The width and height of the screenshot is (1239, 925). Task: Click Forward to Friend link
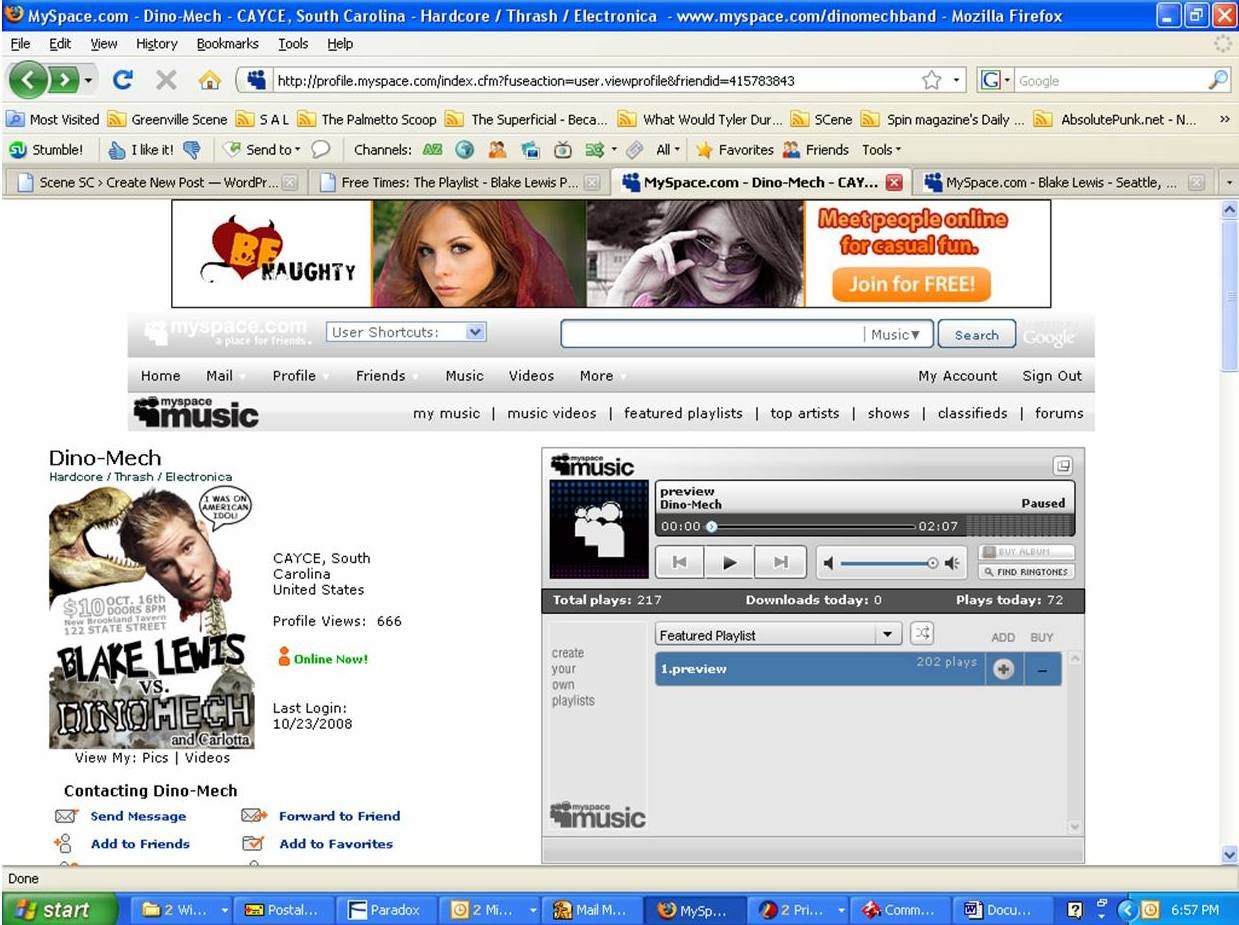point(339,816)
